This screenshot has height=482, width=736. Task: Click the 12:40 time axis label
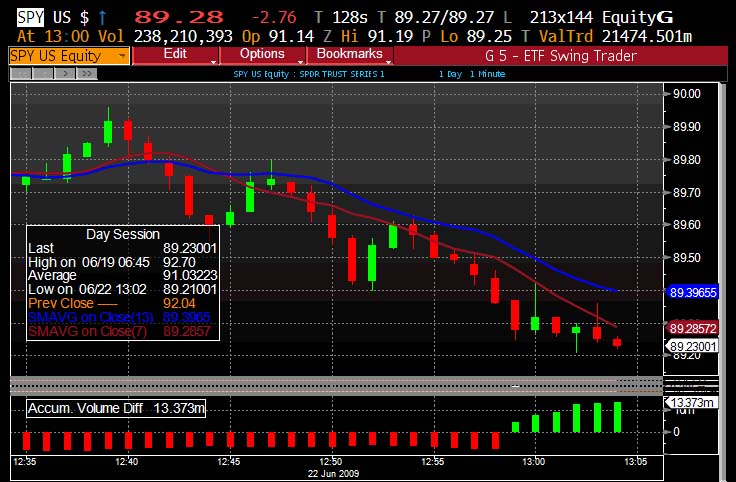pos(127,462)
